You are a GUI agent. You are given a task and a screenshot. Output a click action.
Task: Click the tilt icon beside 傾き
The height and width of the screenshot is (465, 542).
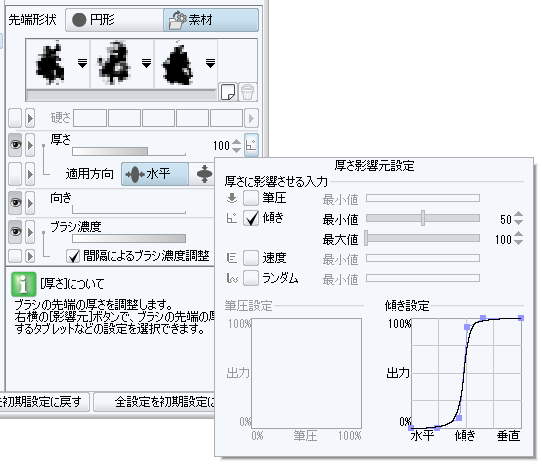click(232, 218)
